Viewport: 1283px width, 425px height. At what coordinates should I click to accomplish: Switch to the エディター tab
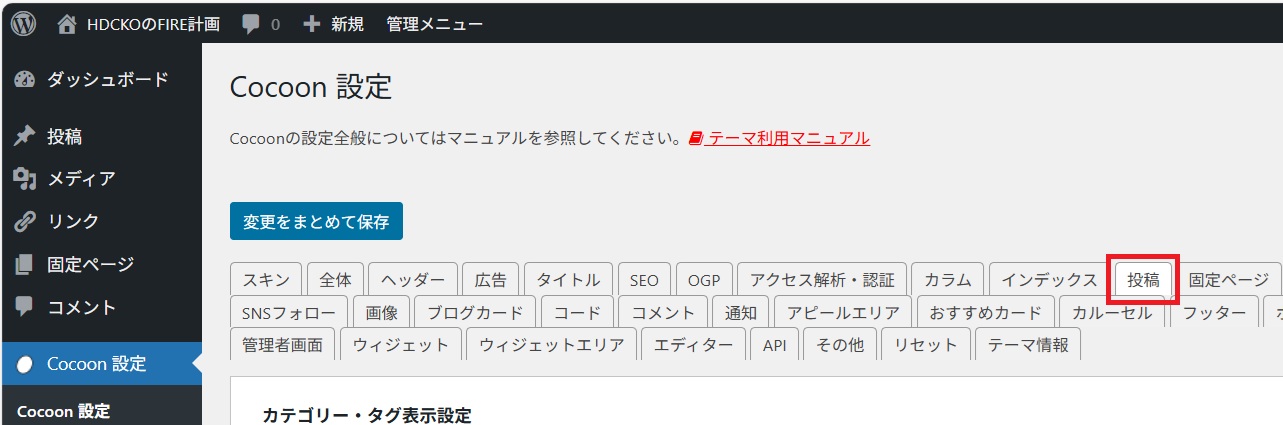[693, 345]
